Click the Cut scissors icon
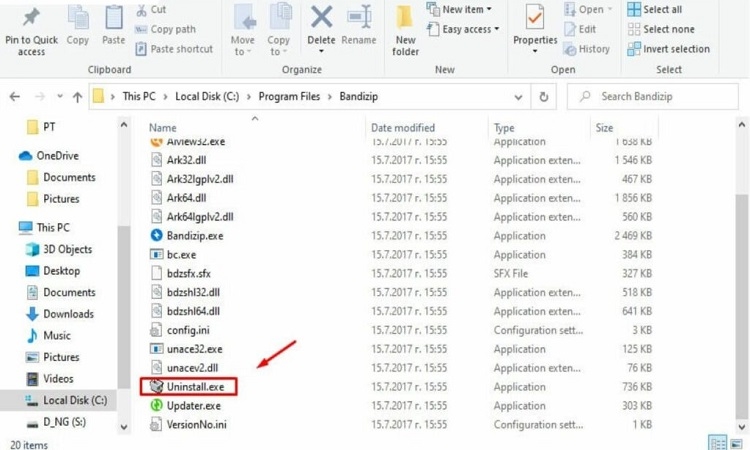The height and width of the screenshot is (450, 750). pos(142,10)
